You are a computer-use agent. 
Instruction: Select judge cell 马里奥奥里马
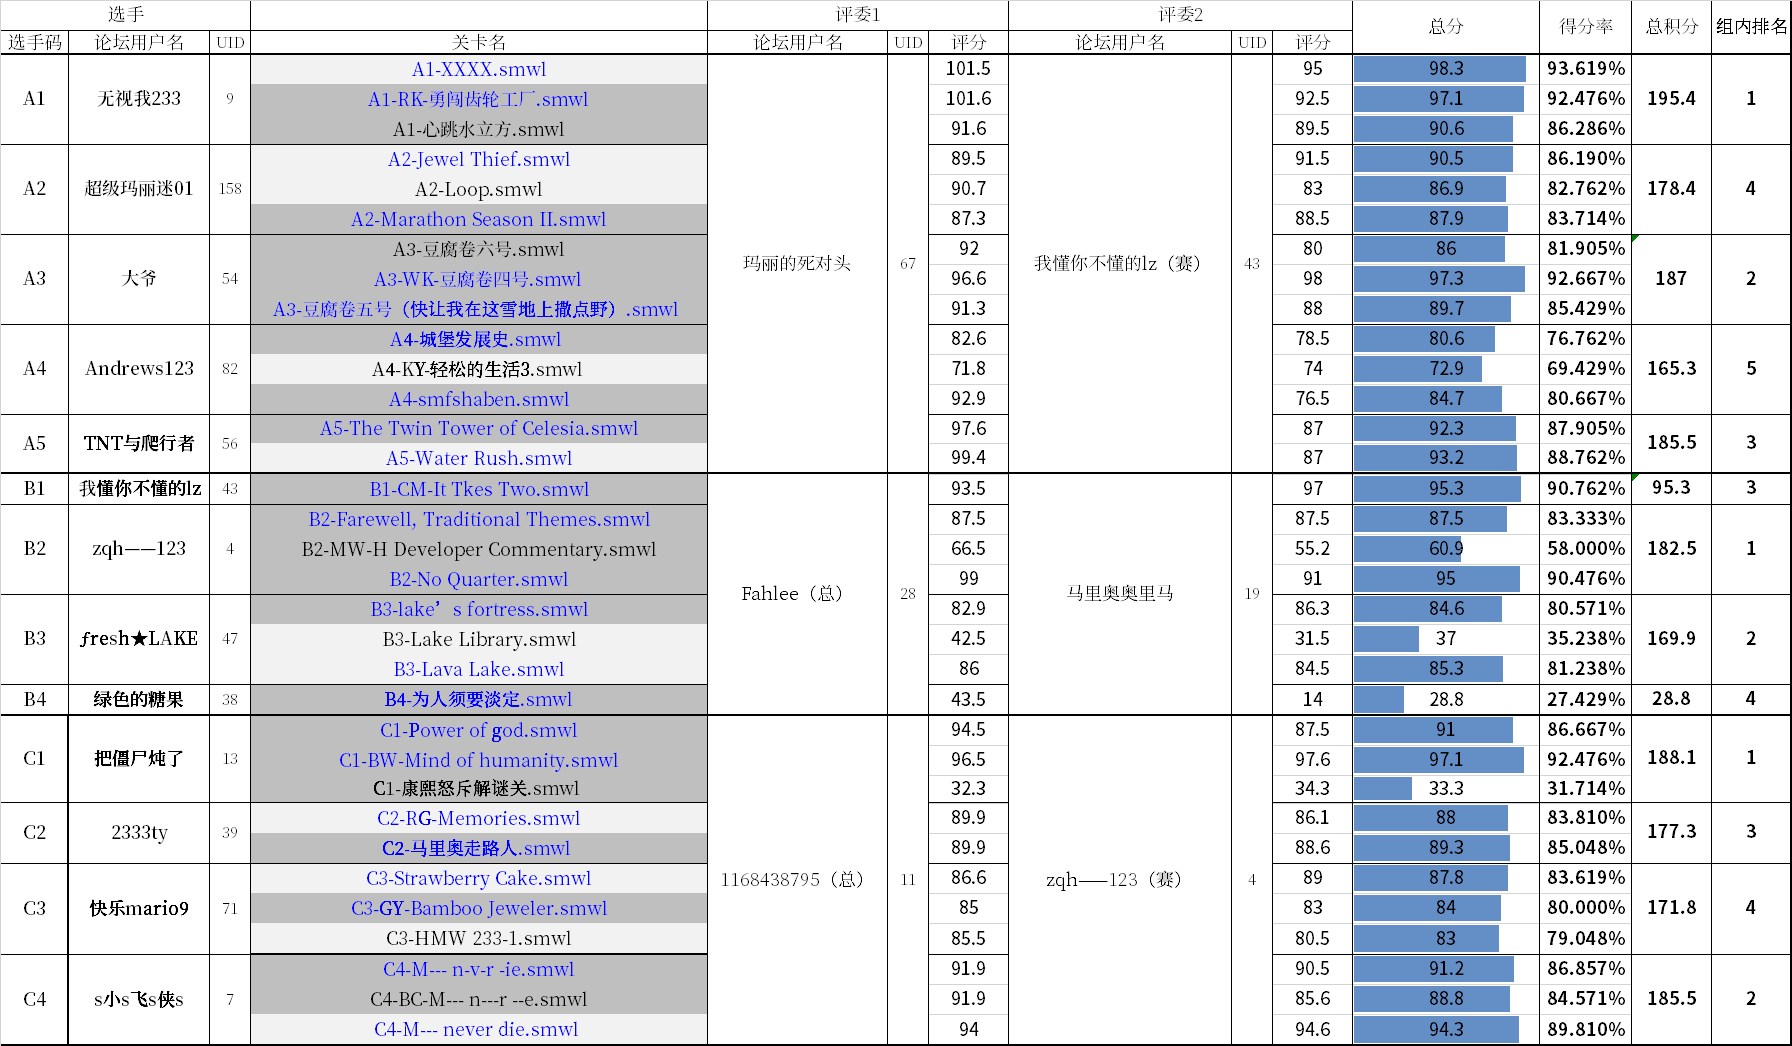click(1120, 593)
